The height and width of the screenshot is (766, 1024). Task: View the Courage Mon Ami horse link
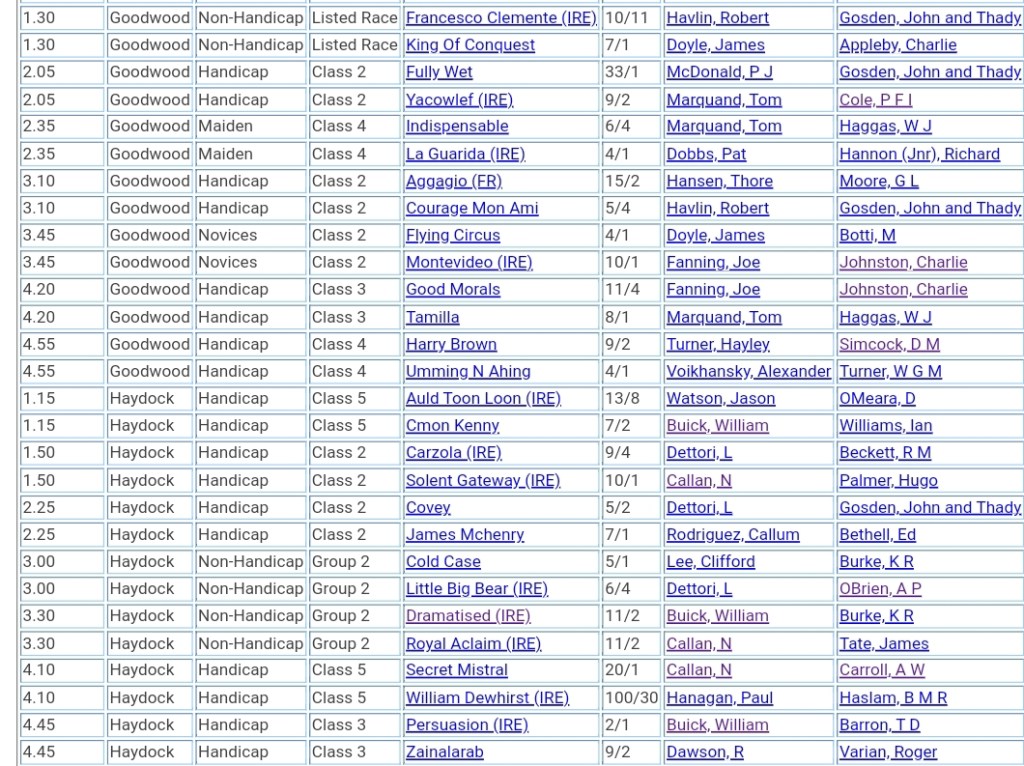(x=471, y=208)
